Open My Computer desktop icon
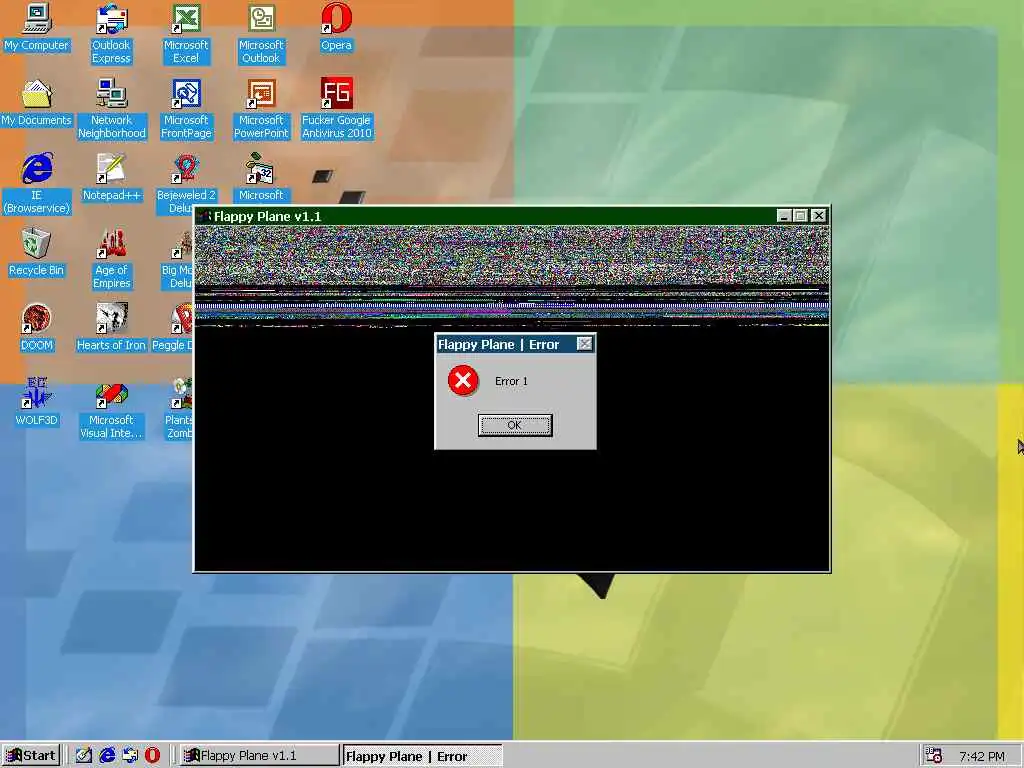Image resolution: width=1024 pixels, height=768 pixels. [37, 27]
